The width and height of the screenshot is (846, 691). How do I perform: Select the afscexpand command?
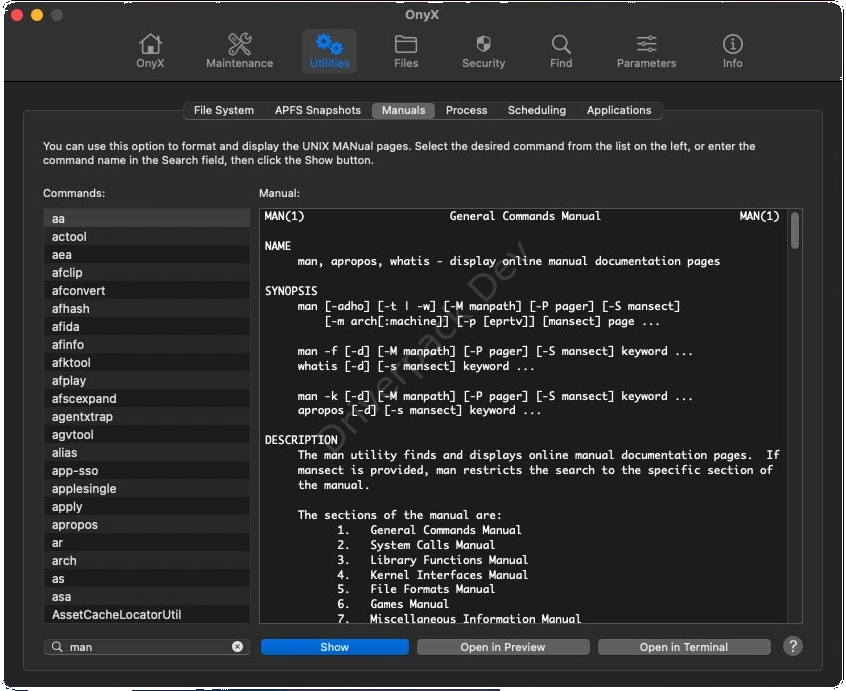147,398
